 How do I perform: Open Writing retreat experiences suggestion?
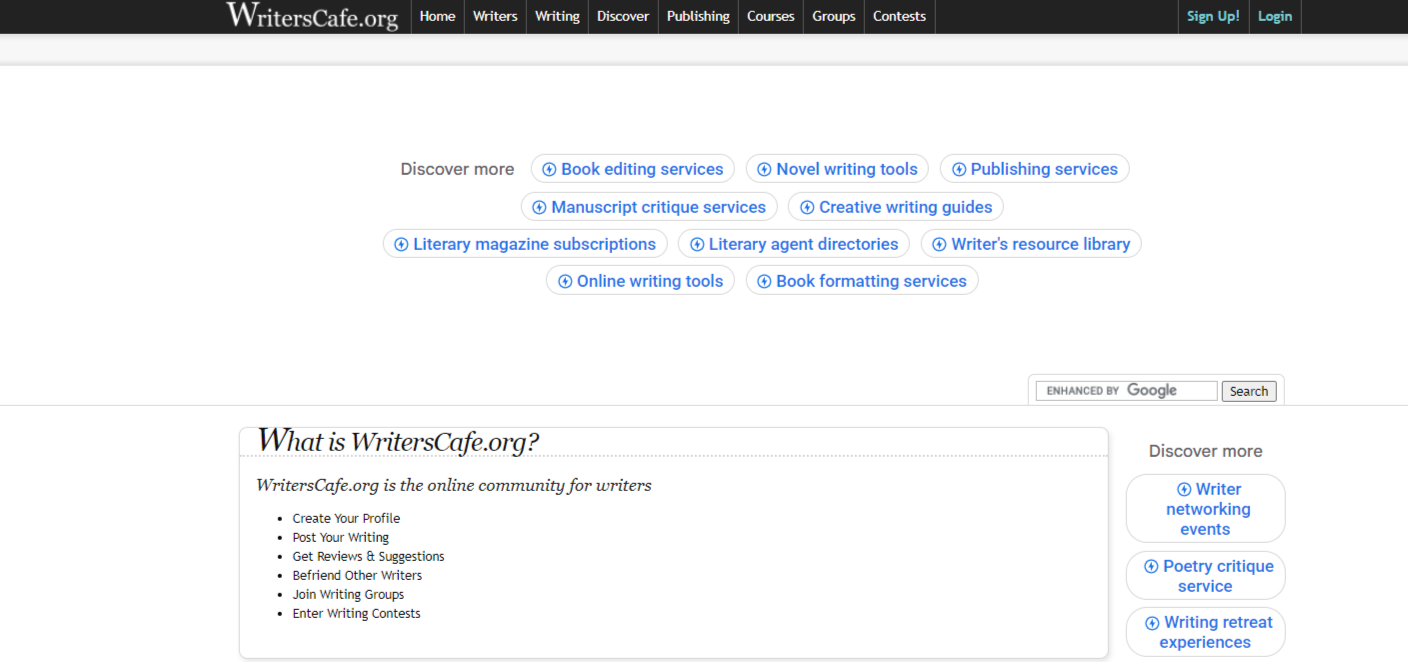pos(1206,632)
